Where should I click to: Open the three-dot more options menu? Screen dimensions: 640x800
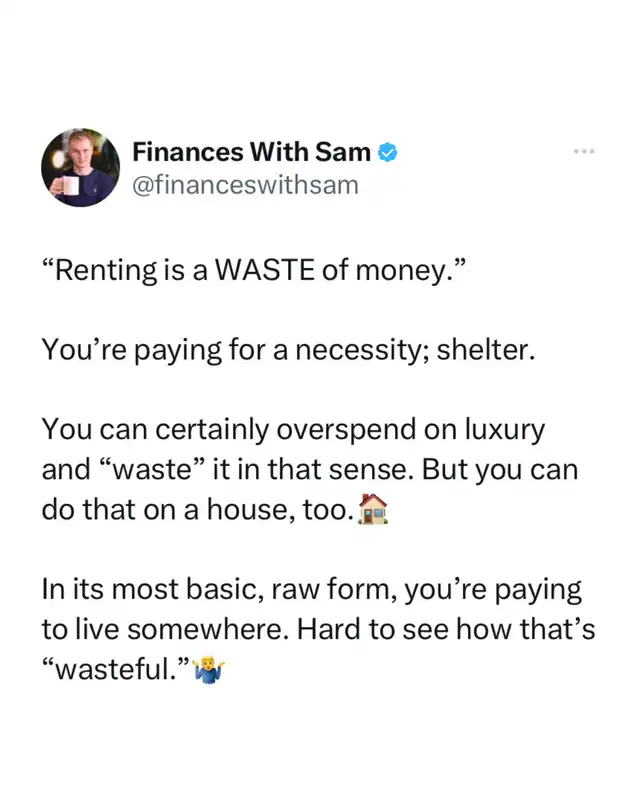point(584,151)
